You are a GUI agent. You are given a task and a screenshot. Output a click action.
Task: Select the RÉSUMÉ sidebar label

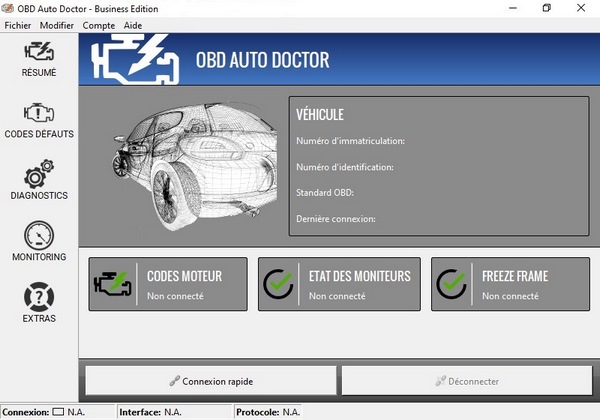click(x=39, y=72)
